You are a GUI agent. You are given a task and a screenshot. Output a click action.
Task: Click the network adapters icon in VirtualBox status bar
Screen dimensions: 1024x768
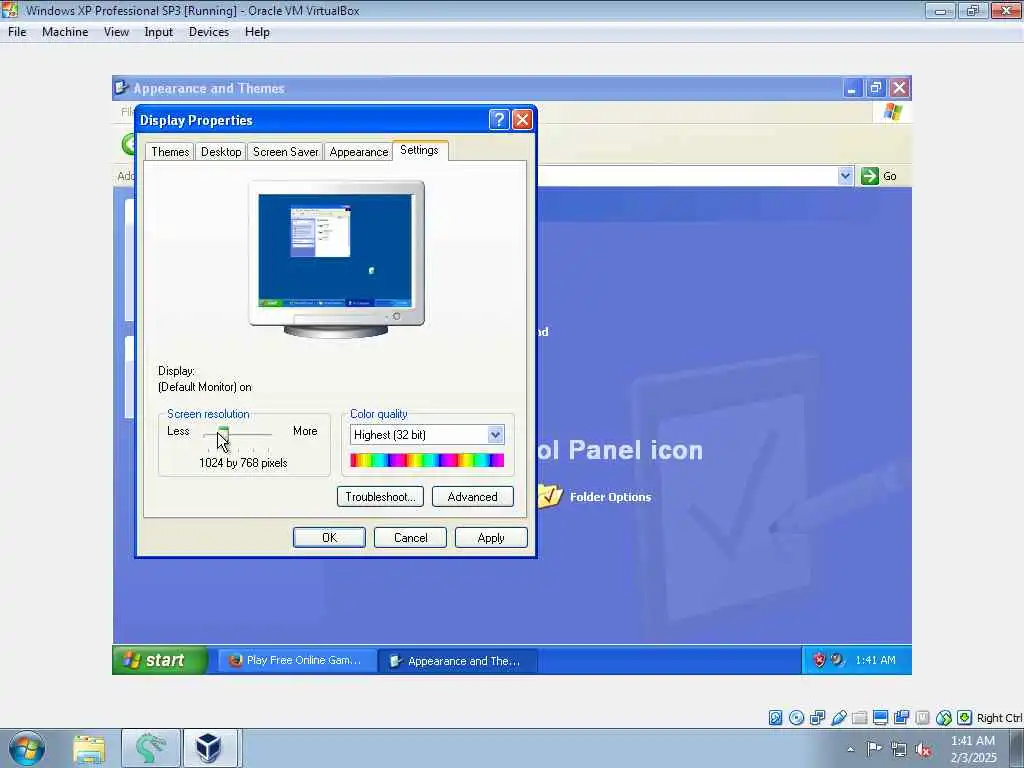tap(818, 718)
